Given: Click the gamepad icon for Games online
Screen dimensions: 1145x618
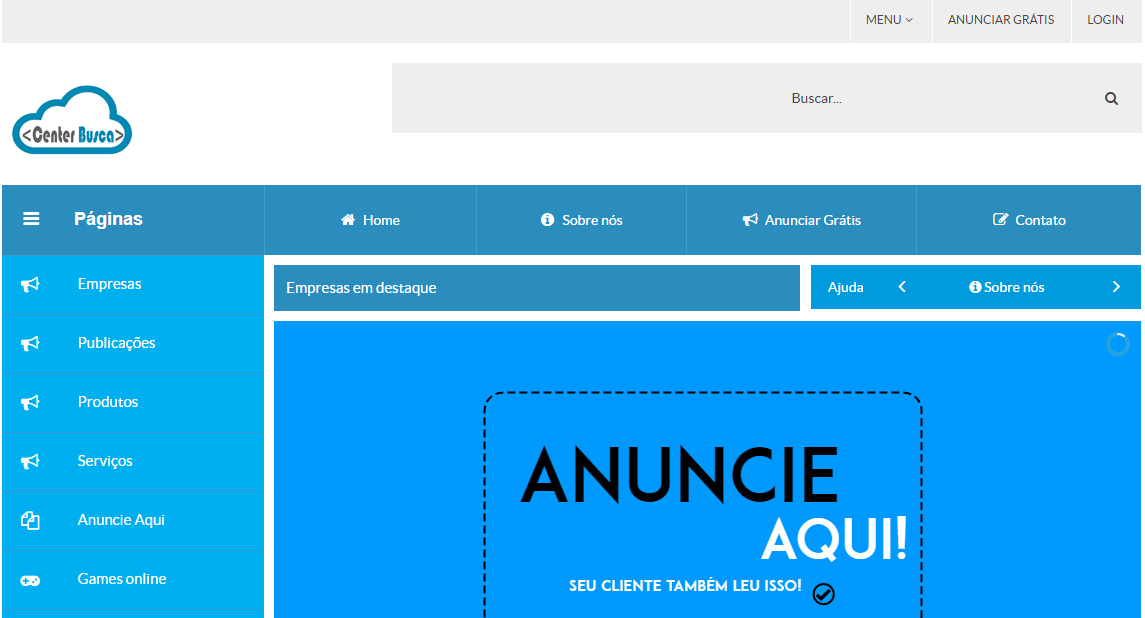Looking at the screenshot, I should 30,580.
